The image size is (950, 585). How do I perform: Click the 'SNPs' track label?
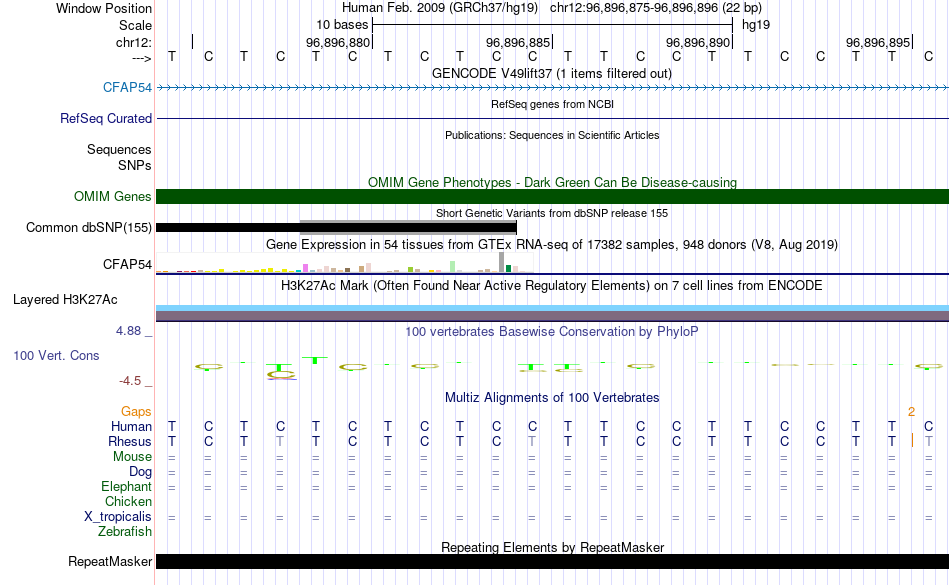pos(135,165)
